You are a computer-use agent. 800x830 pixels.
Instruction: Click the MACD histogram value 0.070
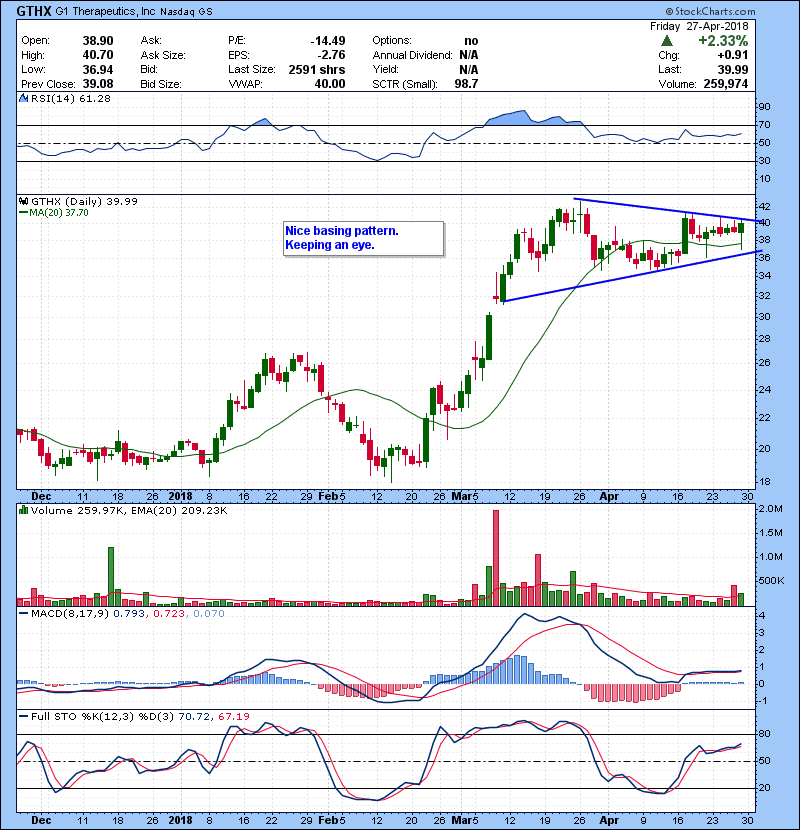(x=209, y=614)
